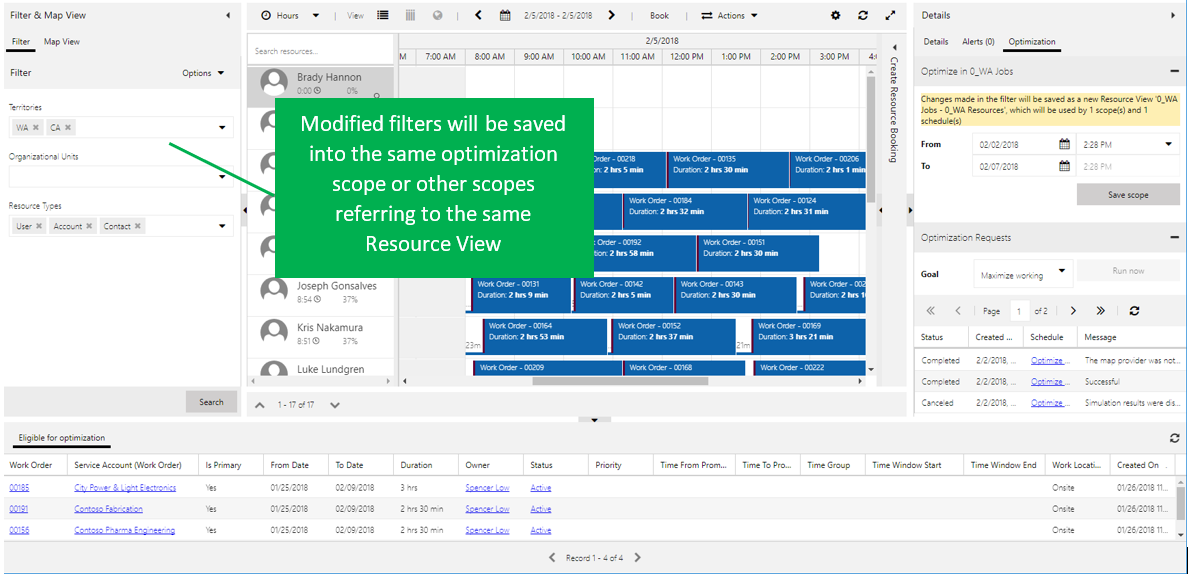
Task: Select Work Order 00164 booking block
Action: pos(545,336)
